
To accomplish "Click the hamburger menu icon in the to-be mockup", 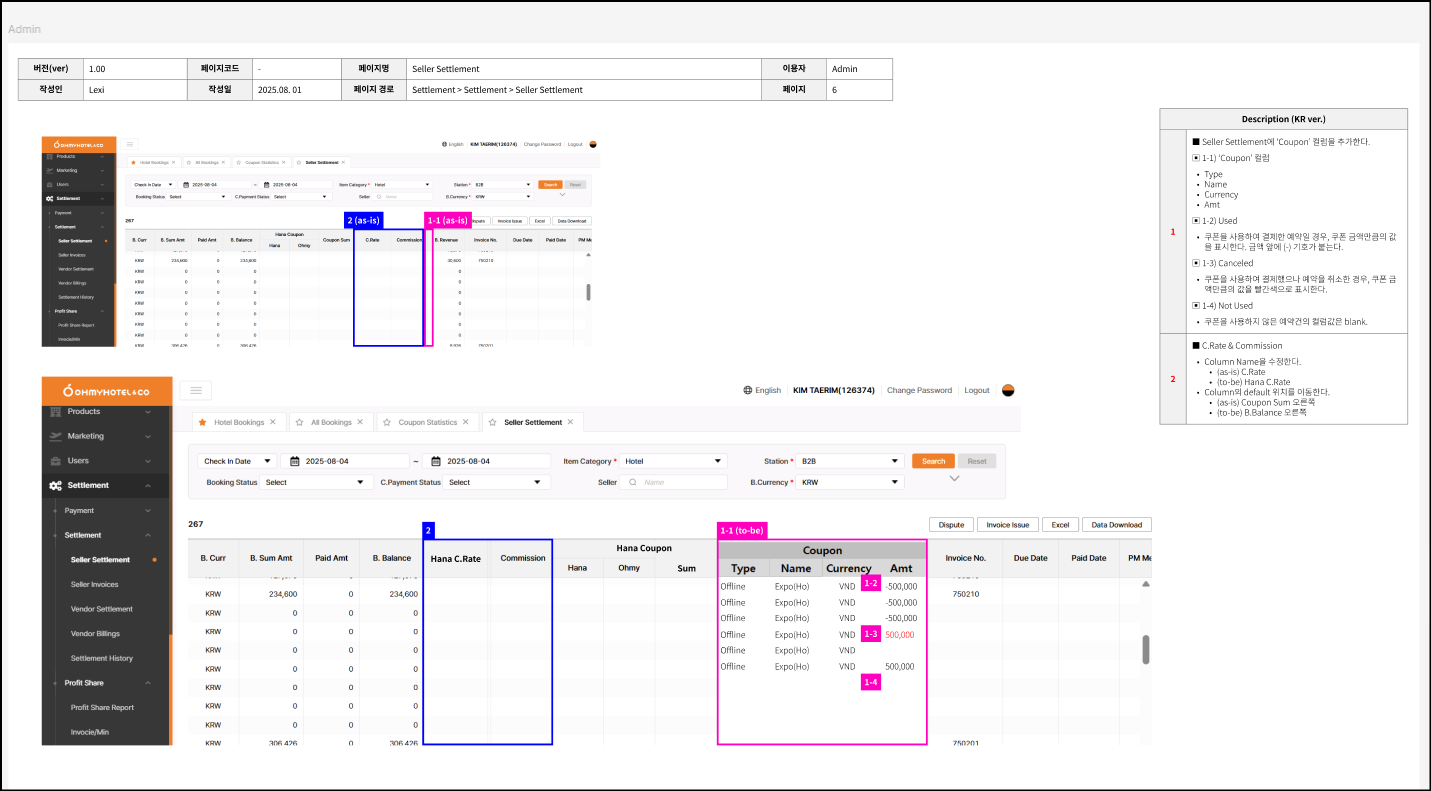I will pos(195,391).
